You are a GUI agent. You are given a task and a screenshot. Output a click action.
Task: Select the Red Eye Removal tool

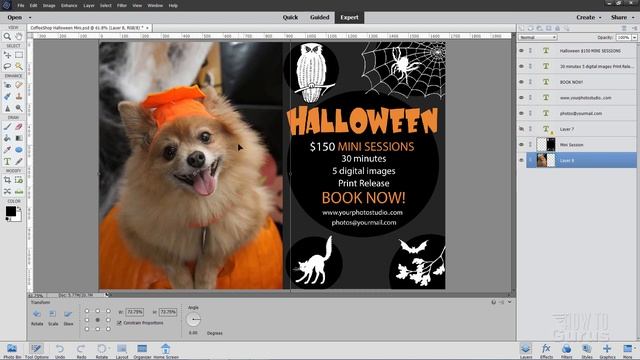(x=7, y=85)
